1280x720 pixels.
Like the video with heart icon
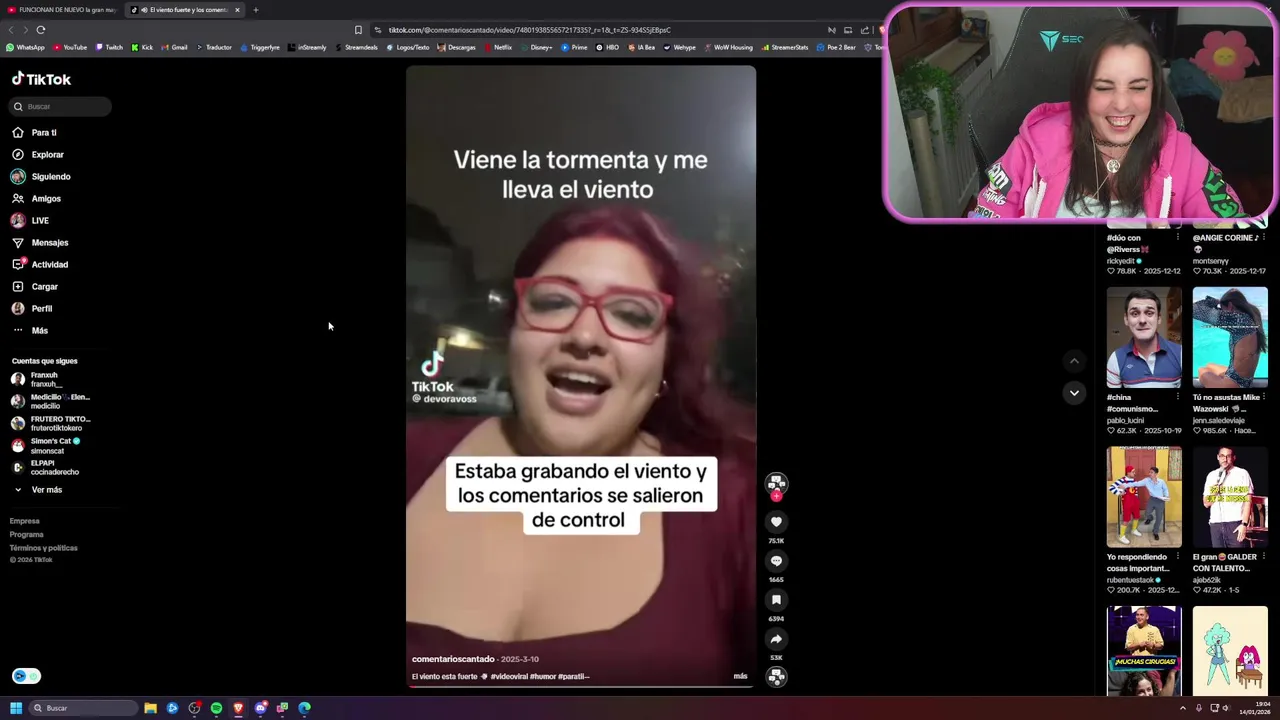(776, 521)
